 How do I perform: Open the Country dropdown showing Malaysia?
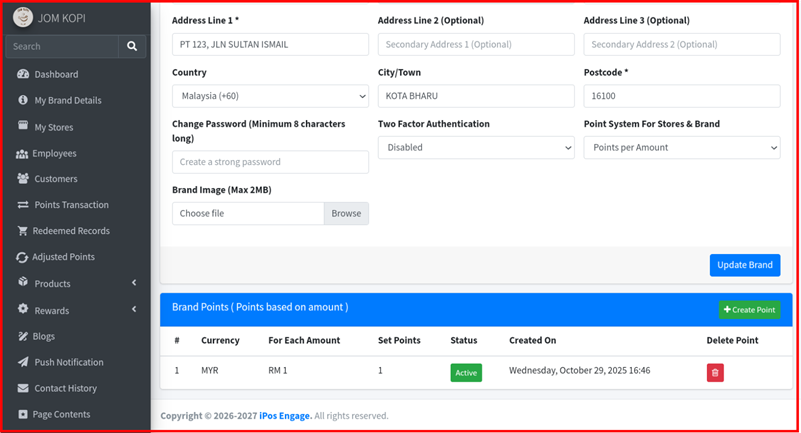coord(270,96)
